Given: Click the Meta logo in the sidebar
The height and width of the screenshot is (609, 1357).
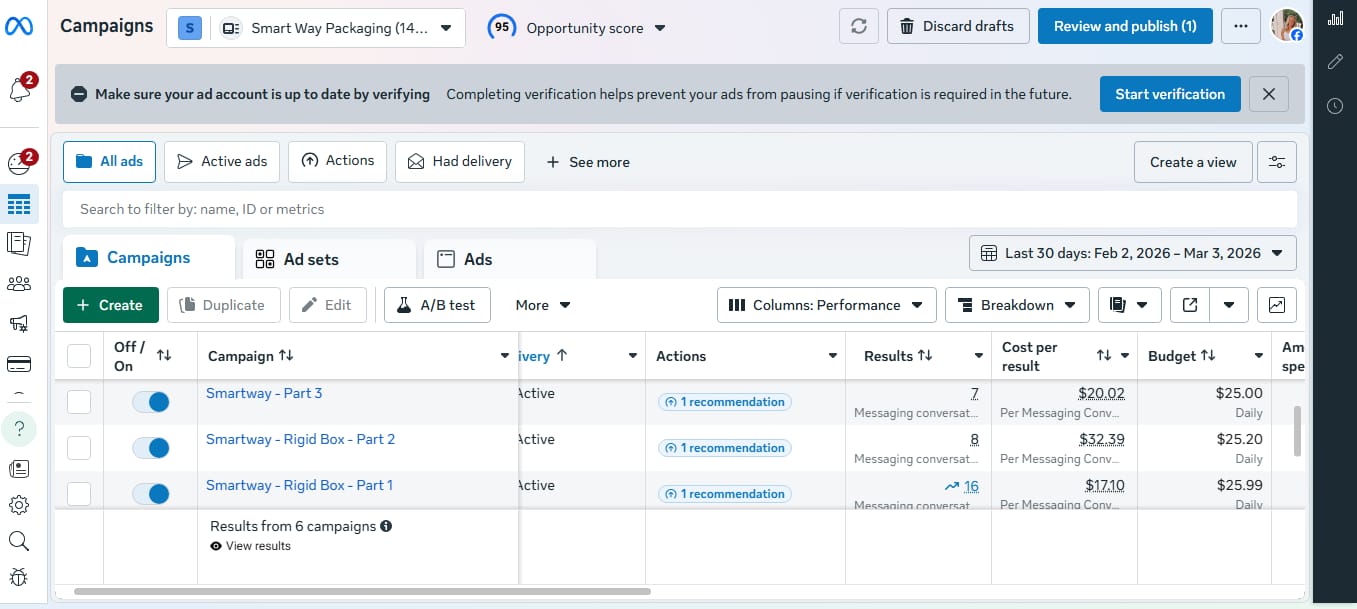Looking at the screenshot, I should pyautogui.click(x=19, y=26).
